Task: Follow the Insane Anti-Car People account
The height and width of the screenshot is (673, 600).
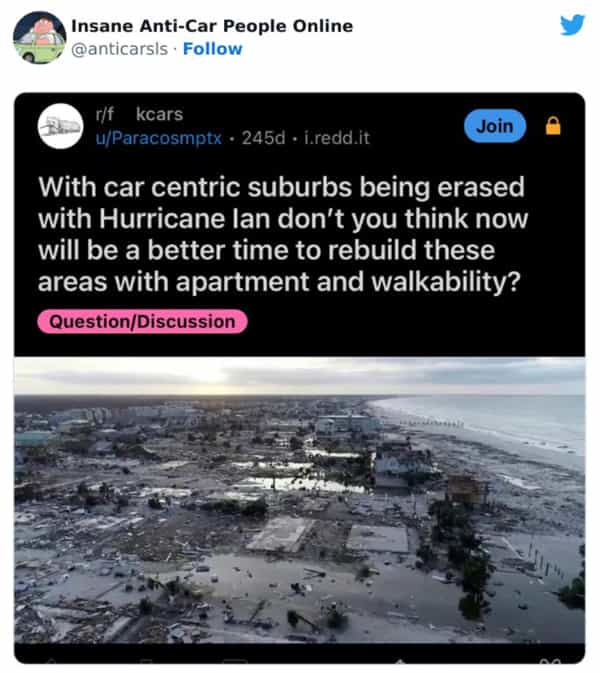Action: 212,49
